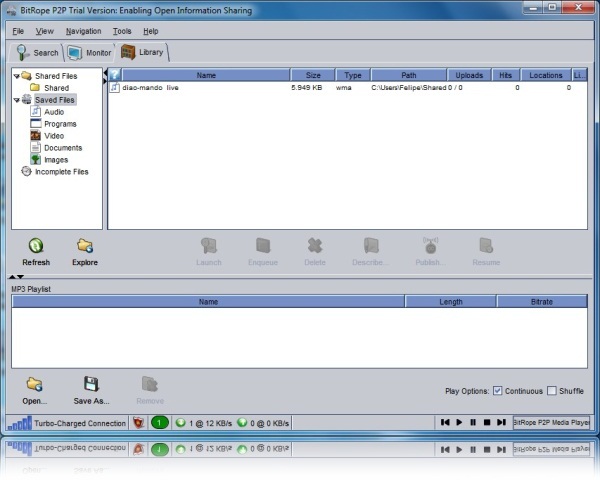Toggle the Continuous play checkbox
The image size is (600, 480).
coord(497,391)
